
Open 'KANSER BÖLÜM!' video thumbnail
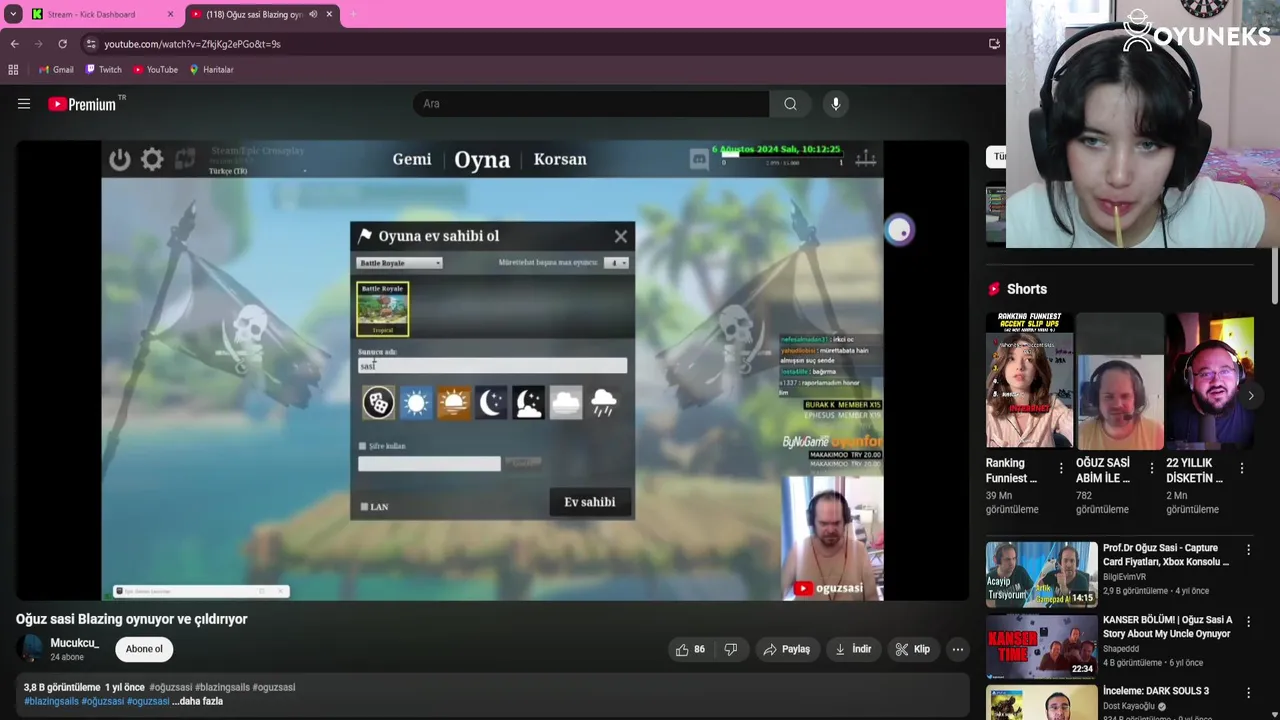click(1041, 646)
